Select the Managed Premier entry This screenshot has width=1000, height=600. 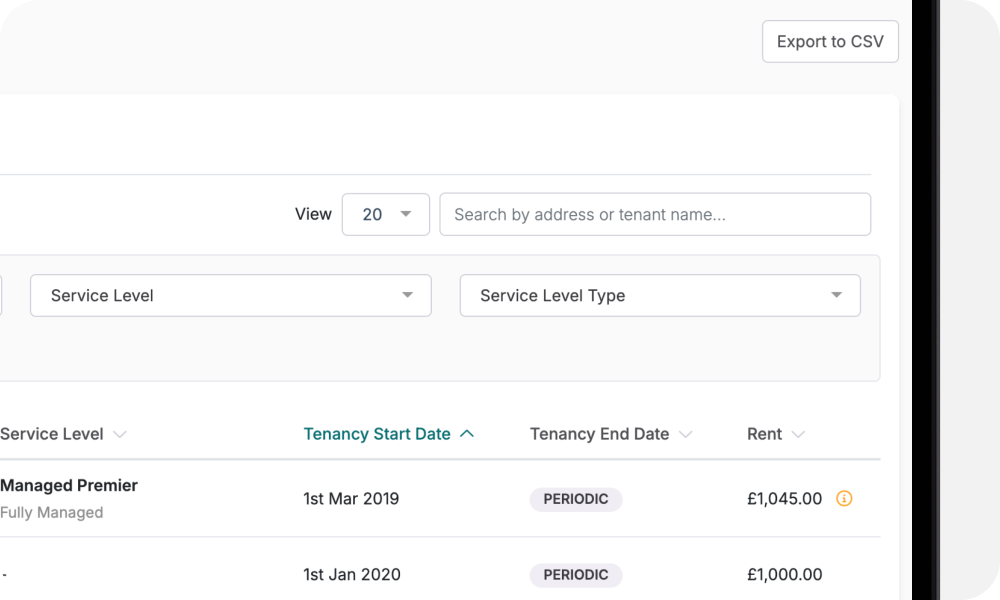coord(69,485)
